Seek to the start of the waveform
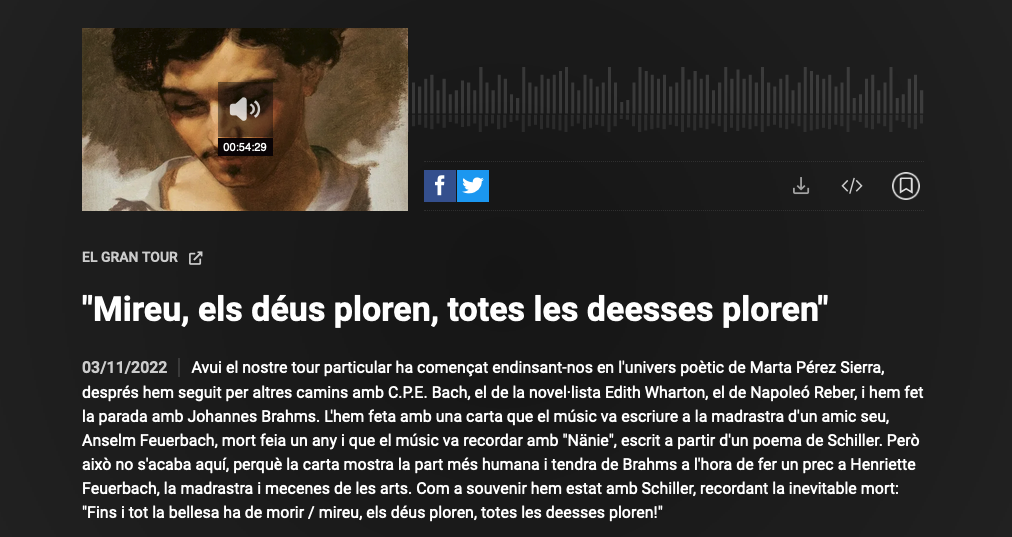 [x=413, y=99]
